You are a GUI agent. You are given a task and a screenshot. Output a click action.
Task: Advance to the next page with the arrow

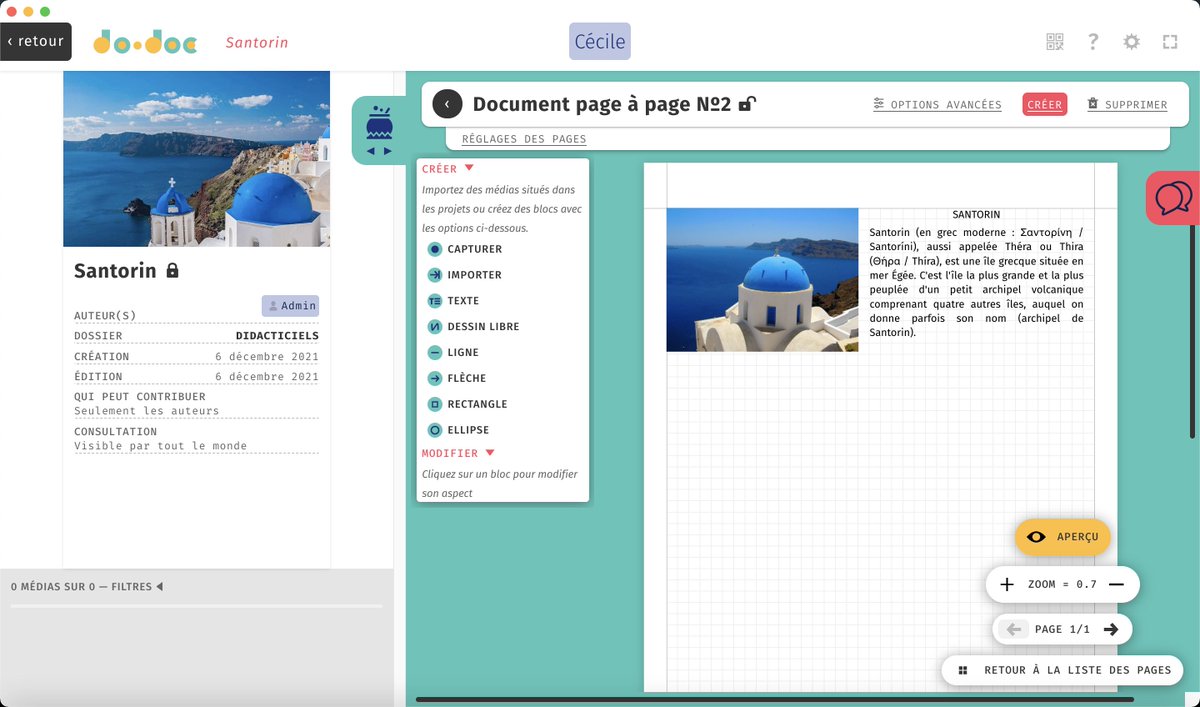tap(1111, 629)
